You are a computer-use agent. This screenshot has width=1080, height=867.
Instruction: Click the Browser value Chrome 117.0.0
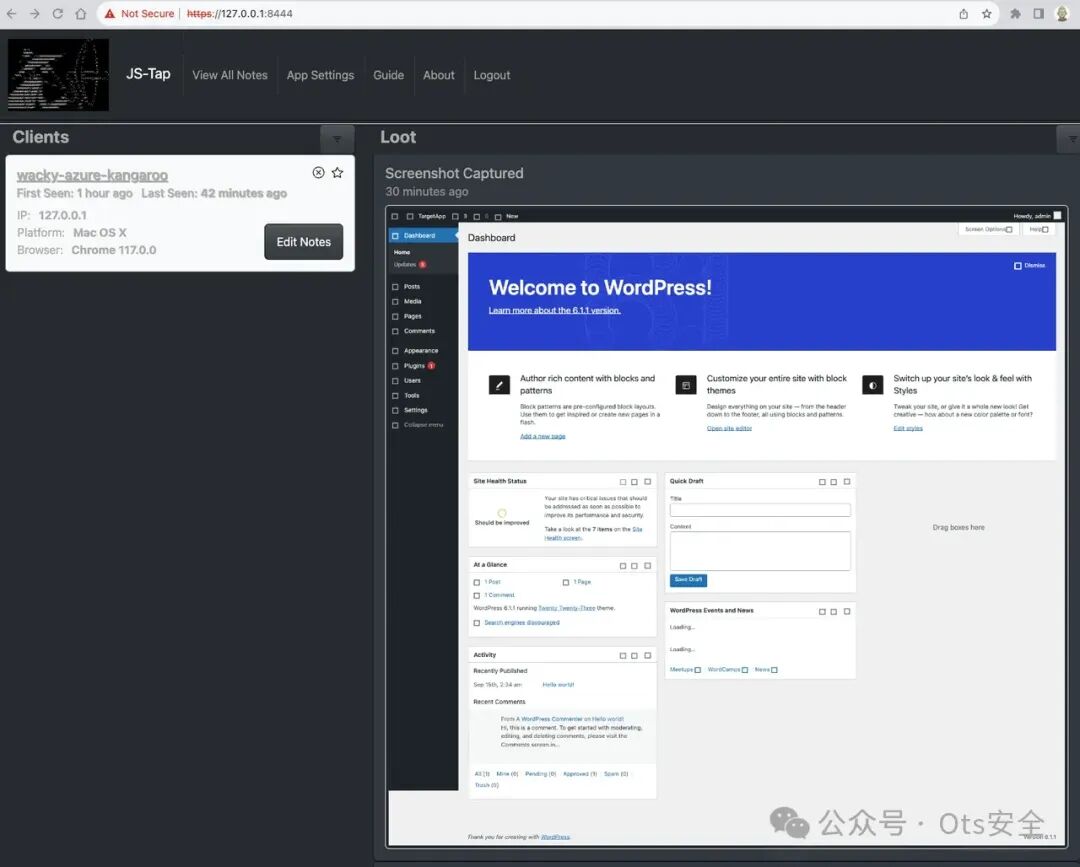point(114,250)
